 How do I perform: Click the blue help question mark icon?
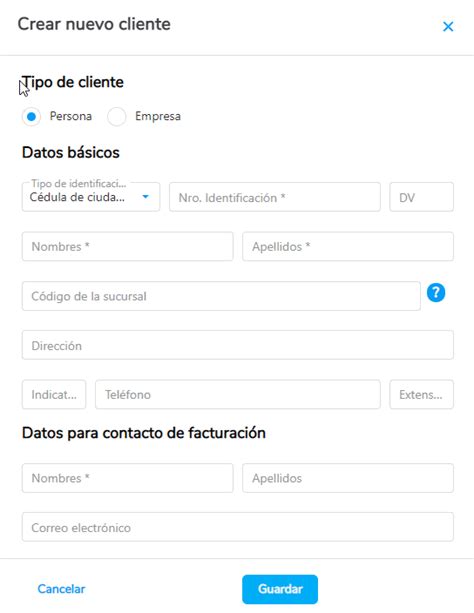click(x=436, y=293)
